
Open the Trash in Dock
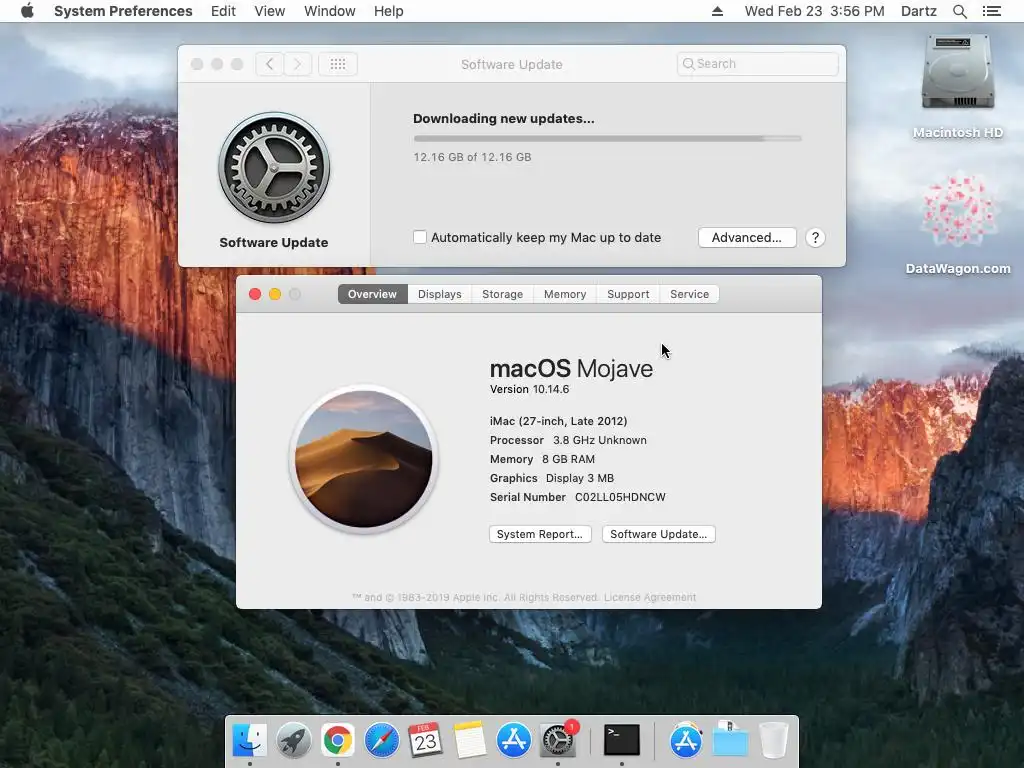coord(774,740)
